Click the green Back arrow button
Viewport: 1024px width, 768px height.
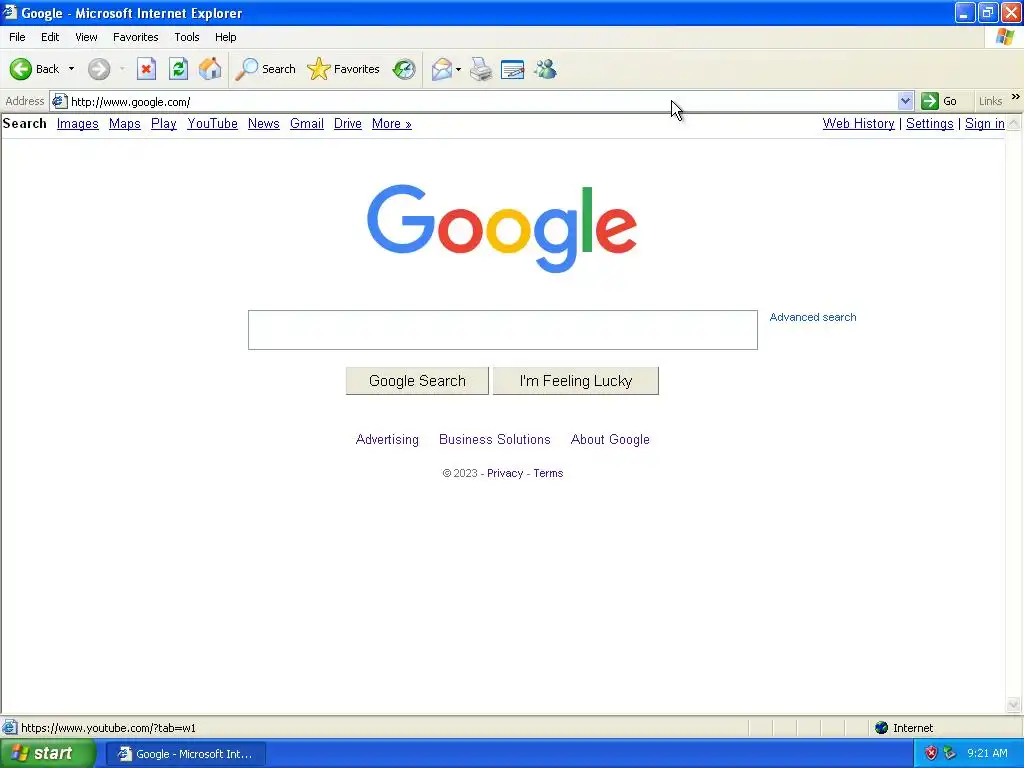(x=21, y=69)
